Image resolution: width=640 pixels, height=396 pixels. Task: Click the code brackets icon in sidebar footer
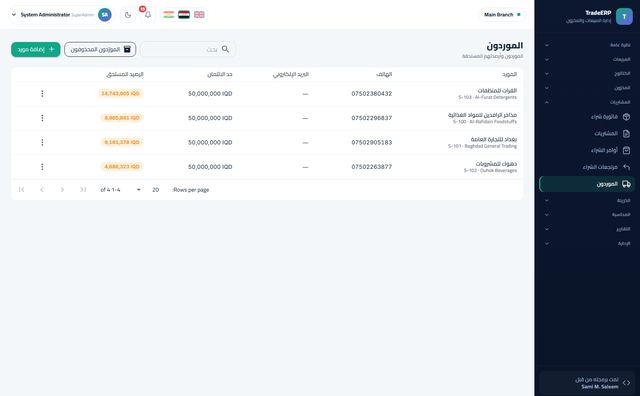tap(627, 383)
